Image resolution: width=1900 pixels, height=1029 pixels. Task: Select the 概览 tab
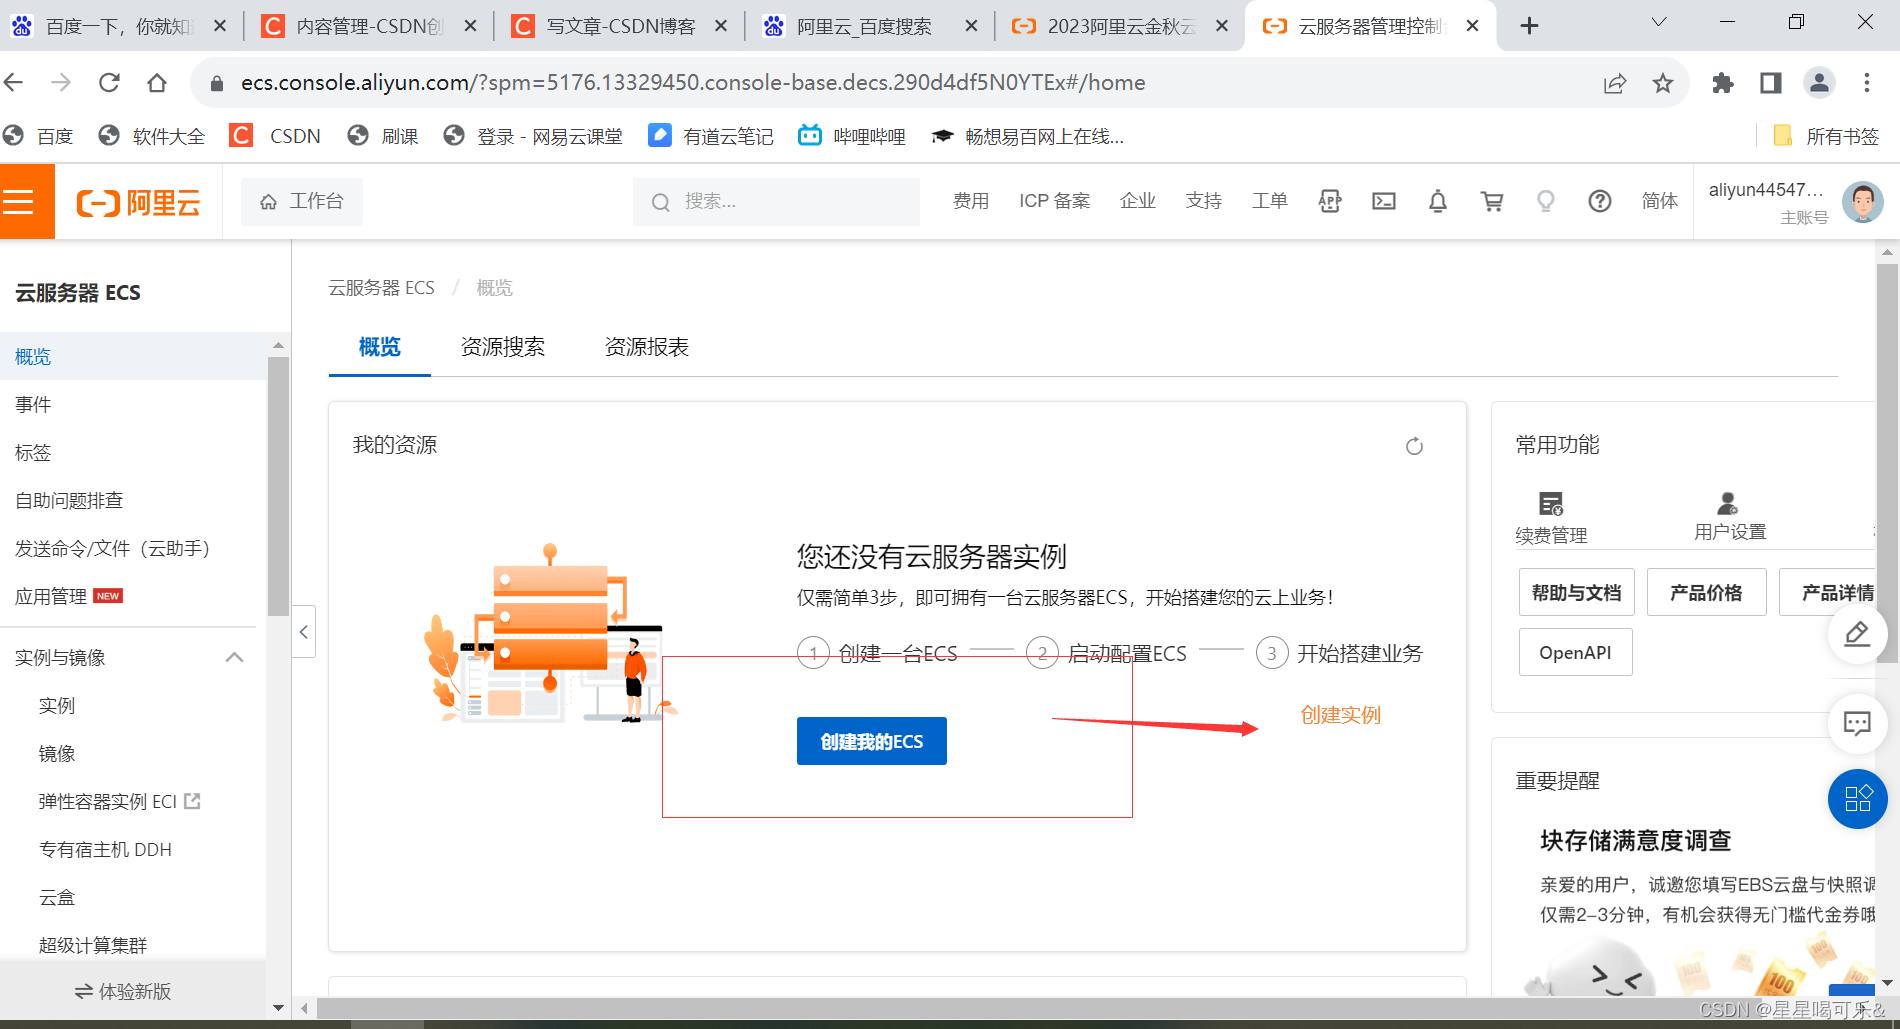[379, 347]
